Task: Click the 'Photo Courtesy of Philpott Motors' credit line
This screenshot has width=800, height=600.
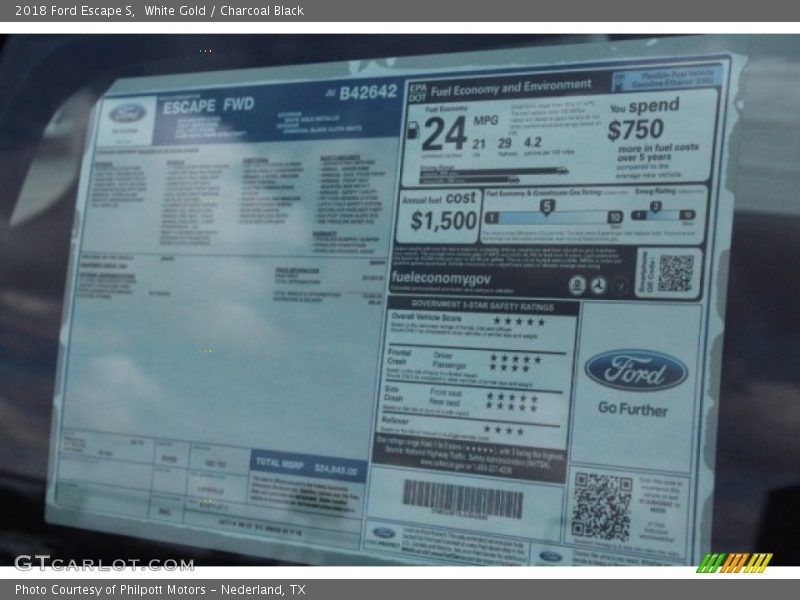Action: [x=160, y=590]
